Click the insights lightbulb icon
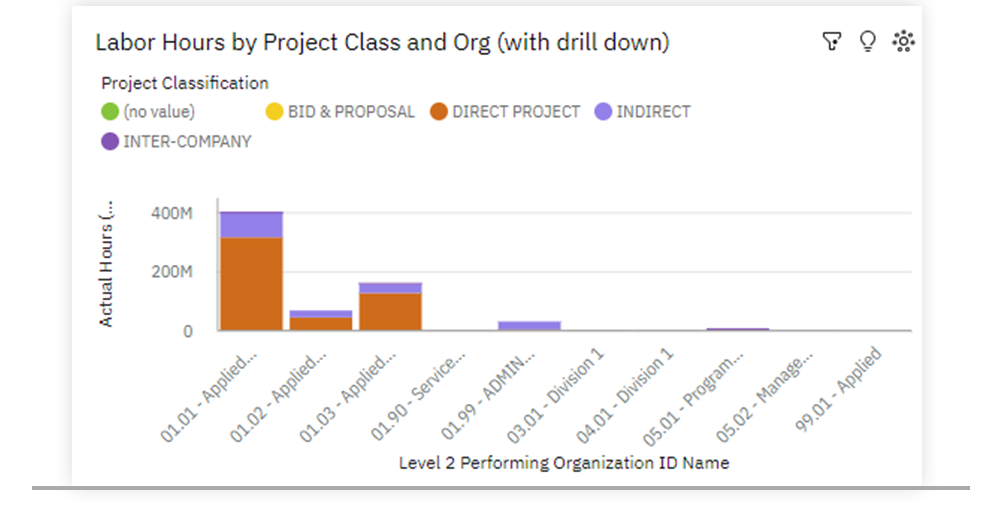 [867, 41]
